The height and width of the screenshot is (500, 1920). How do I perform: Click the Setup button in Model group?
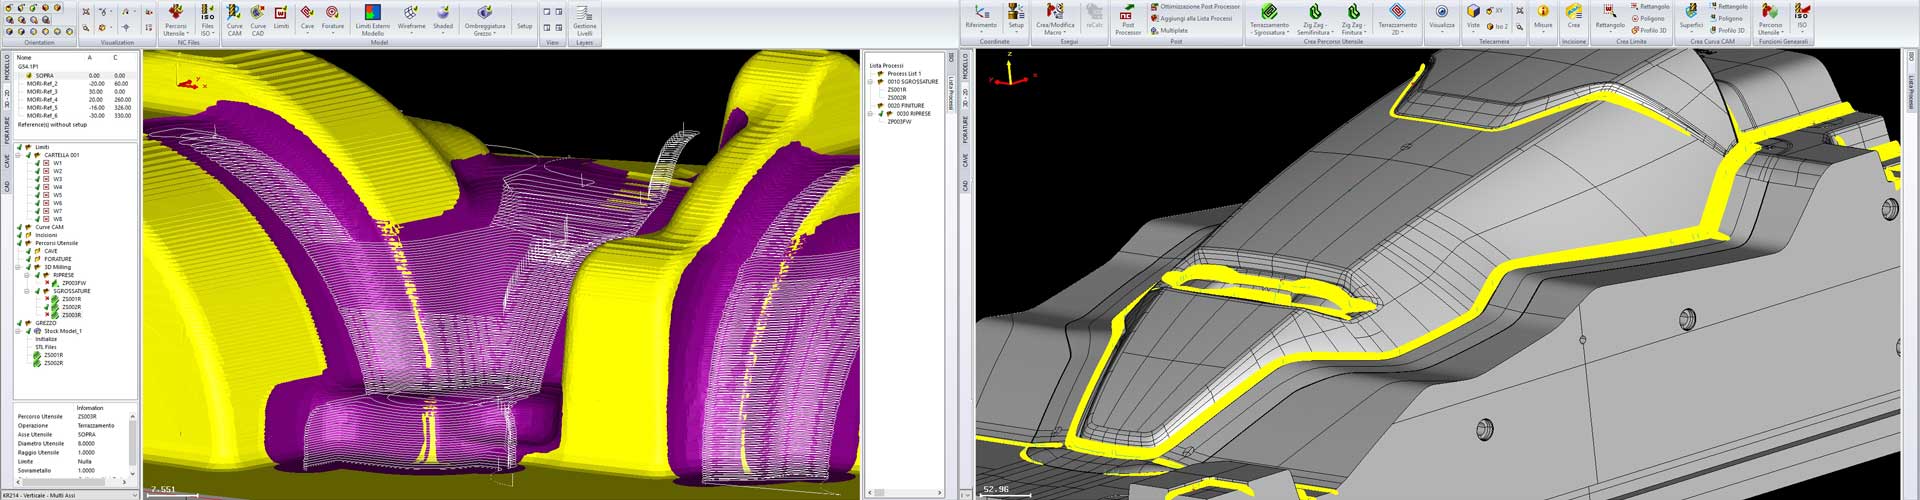click(x=524, y=26)
